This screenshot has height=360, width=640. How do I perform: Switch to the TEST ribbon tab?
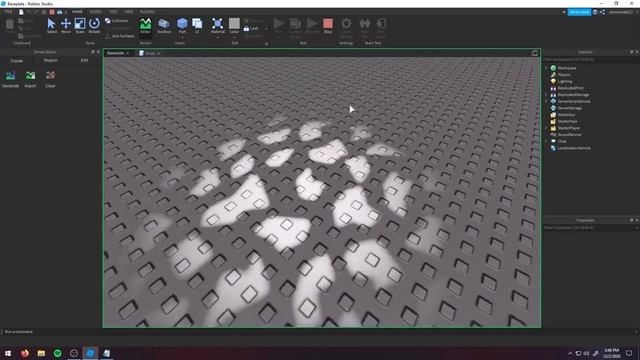pos(113,12)
